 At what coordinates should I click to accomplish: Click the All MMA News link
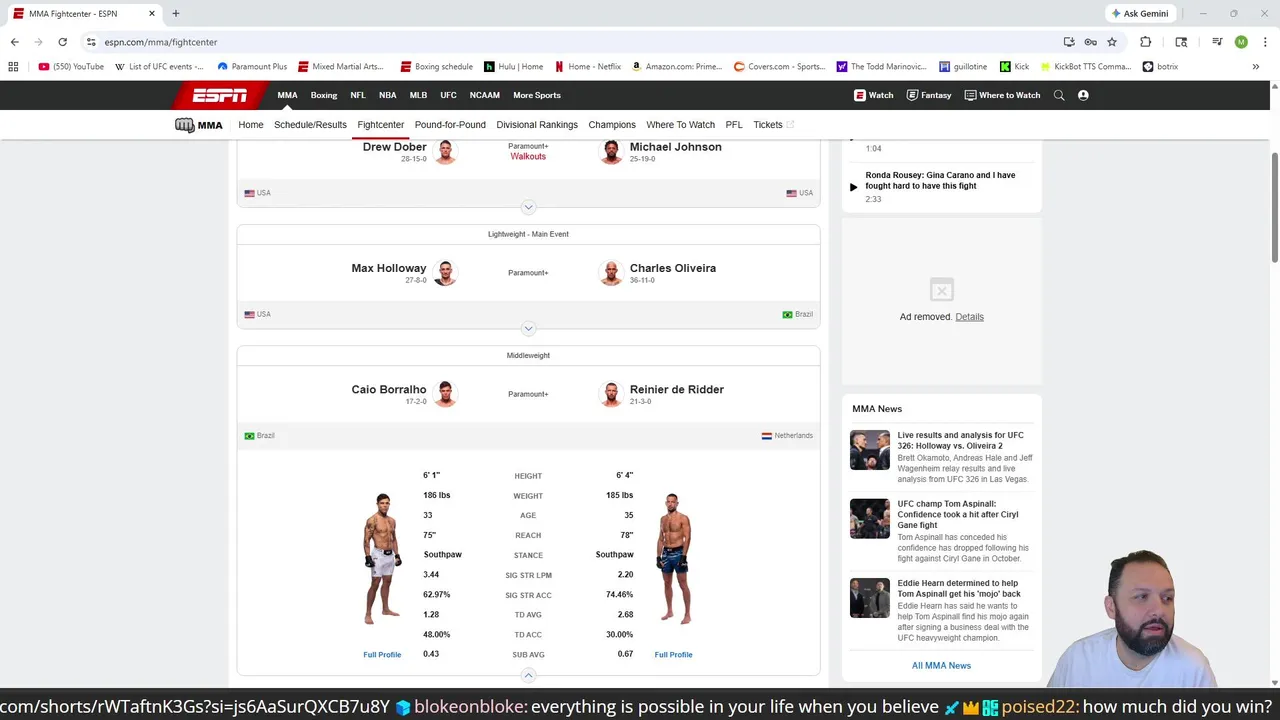pos(941,666)
